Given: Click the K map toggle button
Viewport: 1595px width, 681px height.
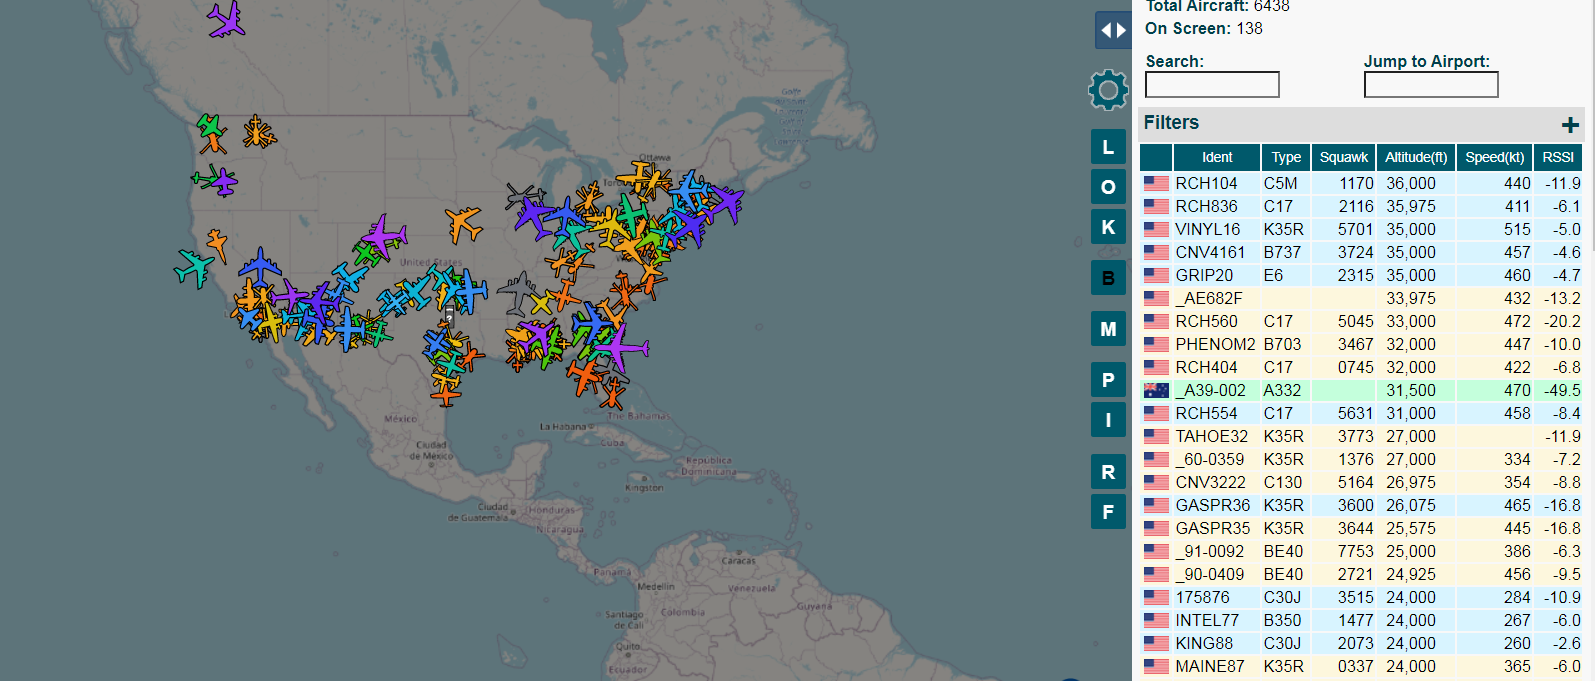Looking at the screenshot, I should 1108,227.
